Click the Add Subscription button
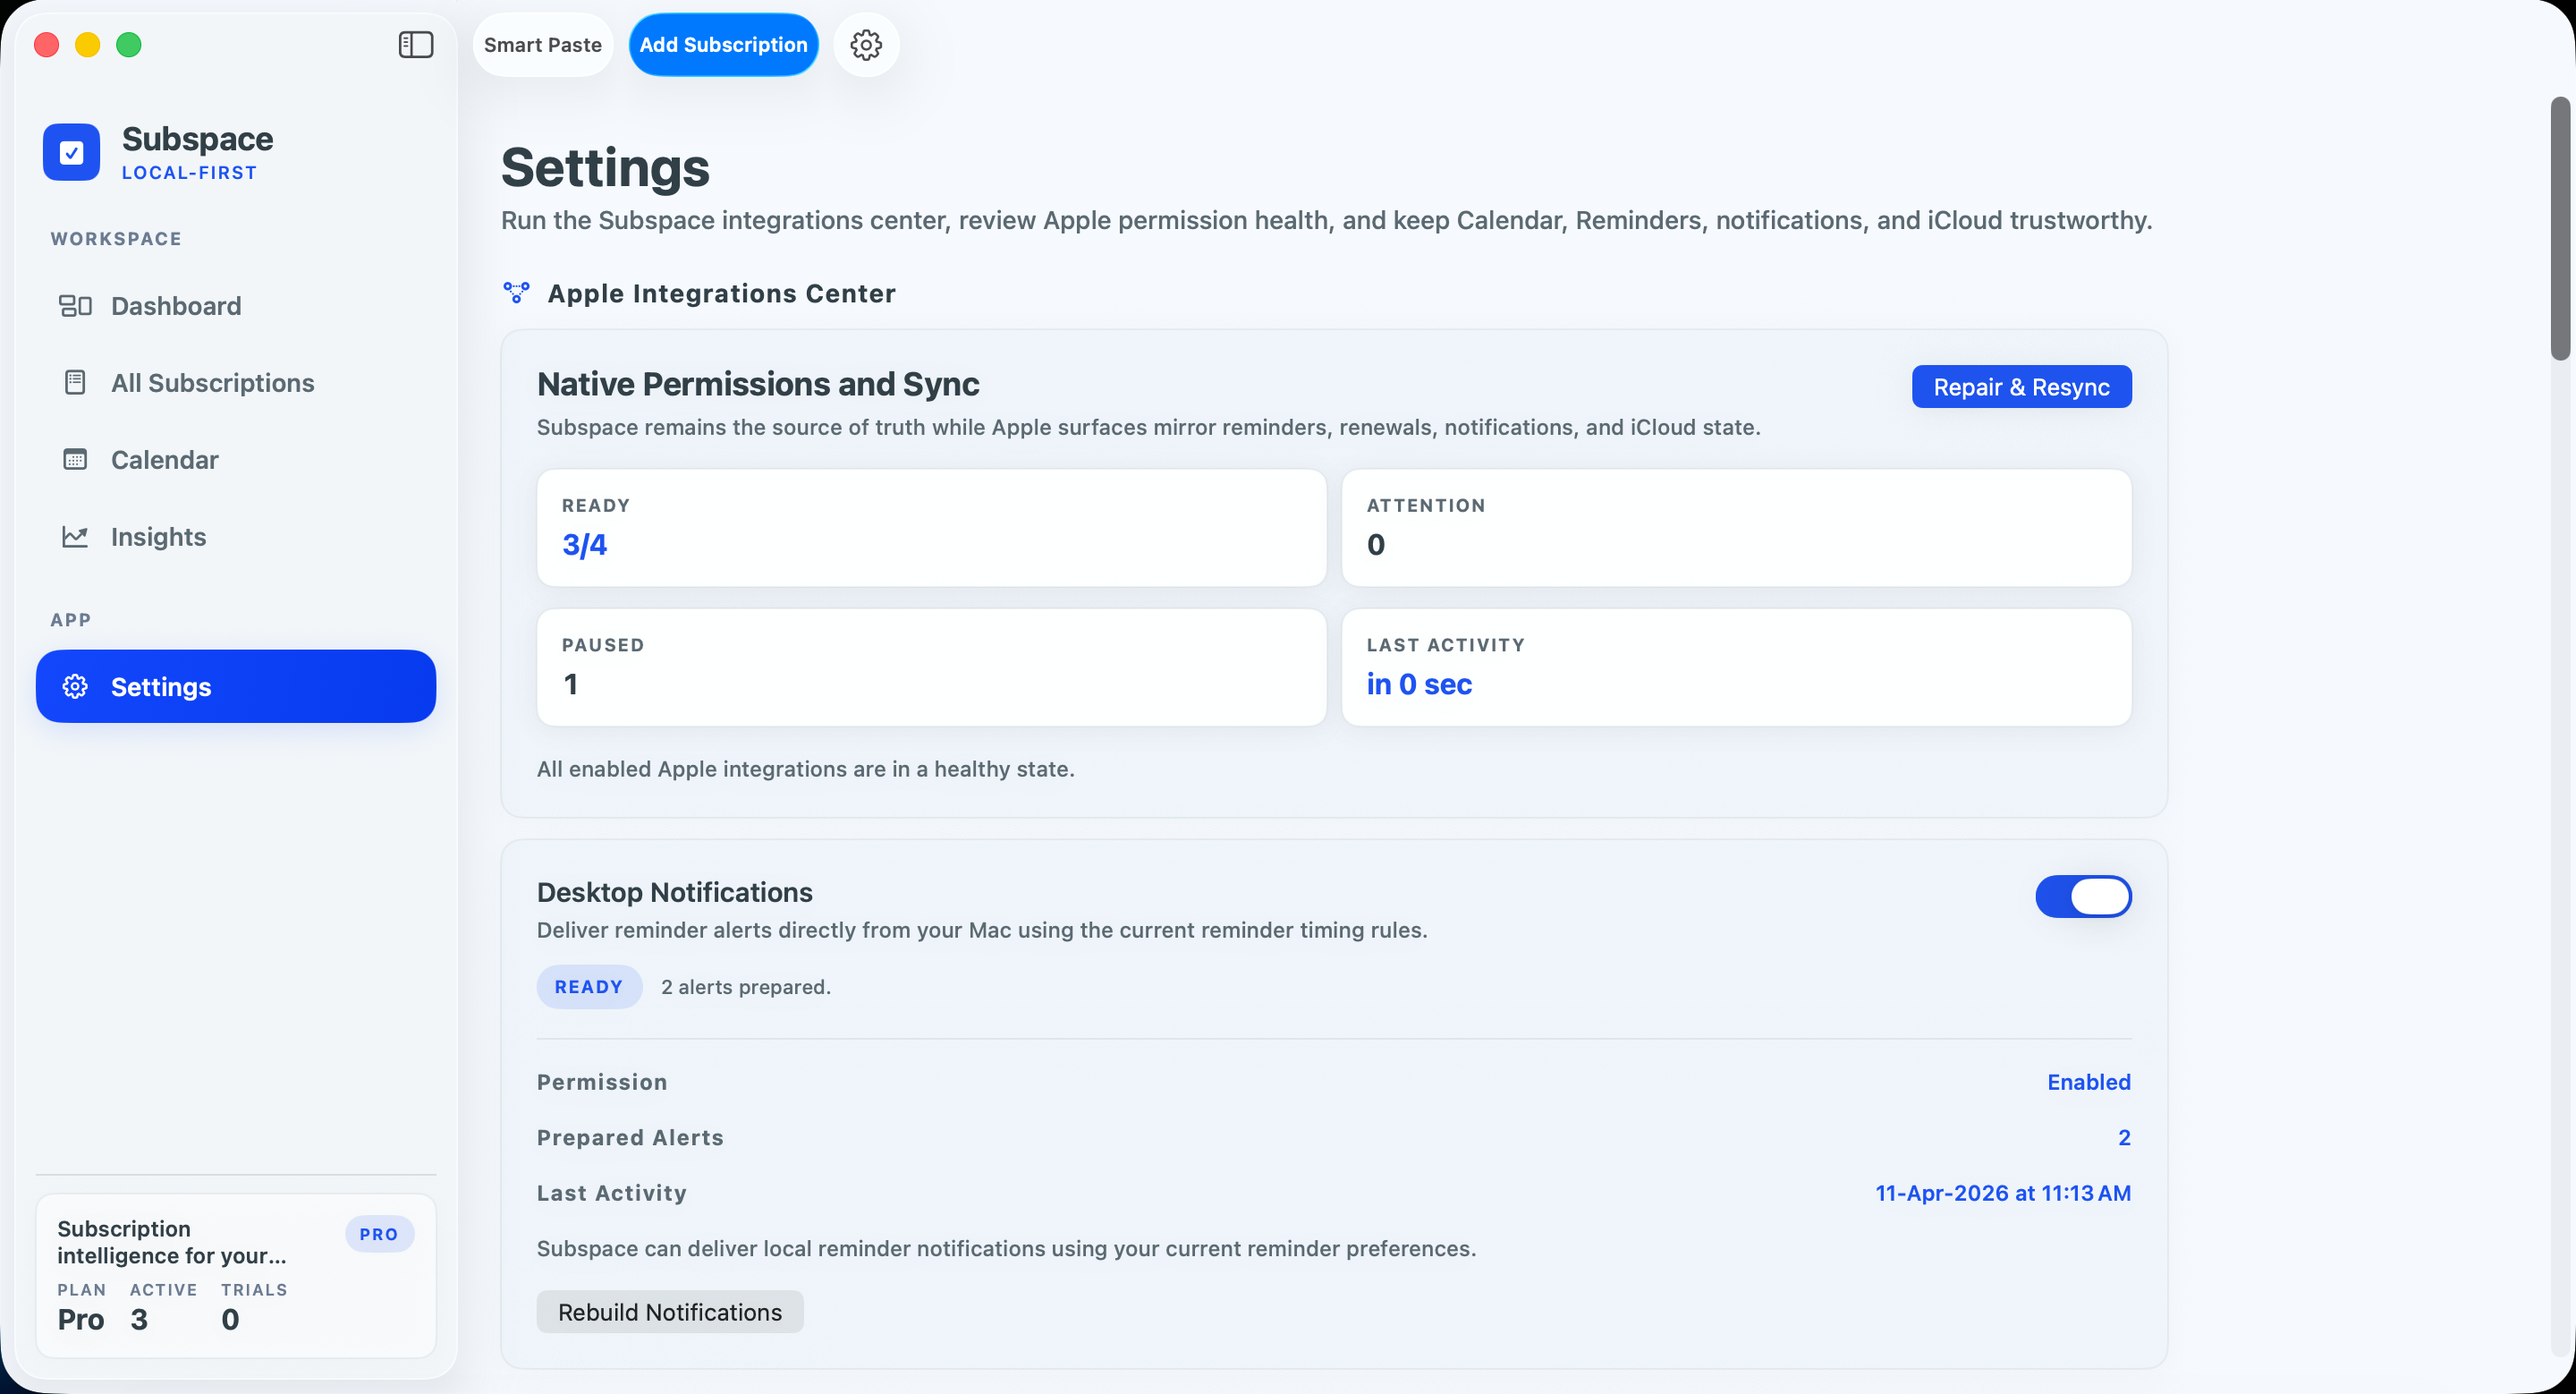This screenshot has height=1394, width=2576. (723, 44)
